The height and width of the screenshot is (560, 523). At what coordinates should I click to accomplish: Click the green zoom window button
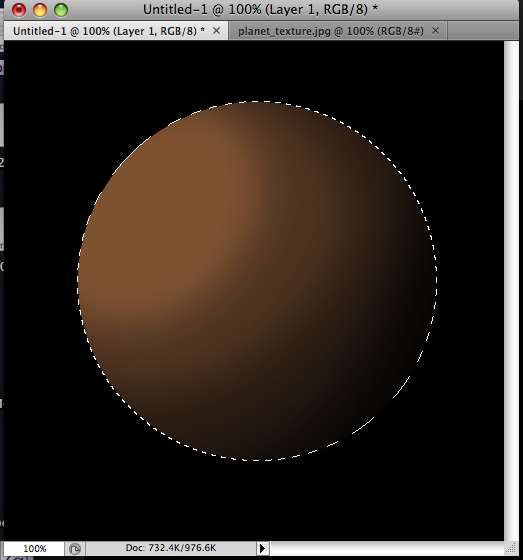(61, 10)
